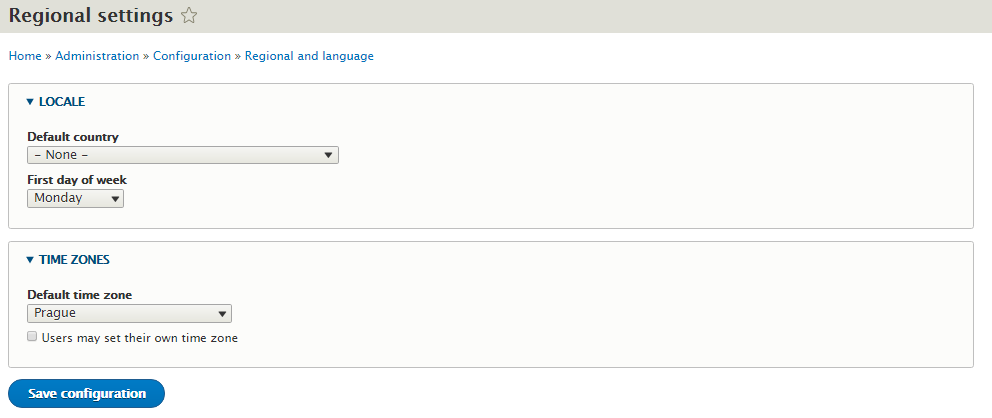Click the 'Users may set their own time zone' label
This screenshot has width=992, height=418.
tap(140, 338)
